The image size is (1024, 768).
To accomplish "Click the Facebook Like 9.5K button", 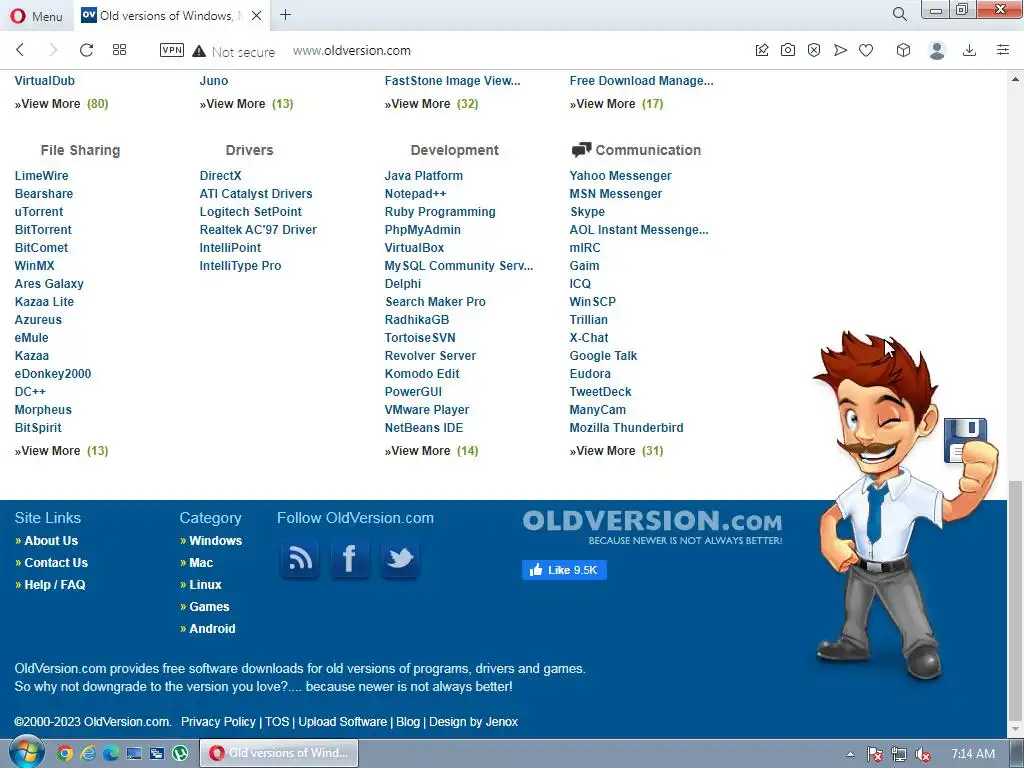I will (564, 569).
